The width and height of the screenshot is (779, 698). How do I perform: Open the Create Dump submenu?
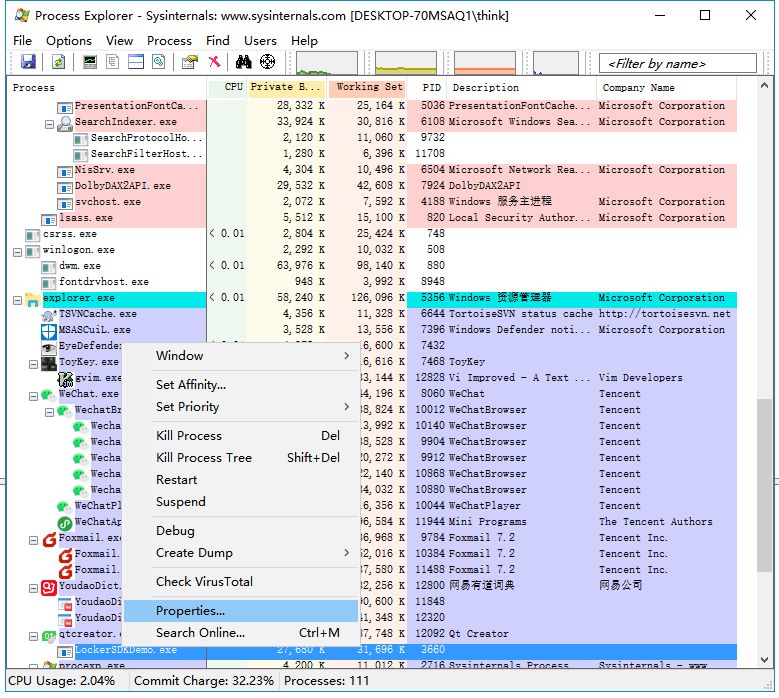(241, 553)
